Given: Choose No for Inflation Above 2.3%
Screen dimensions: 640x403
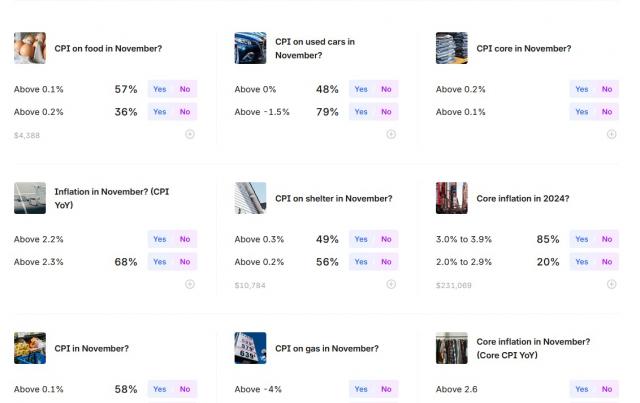Looking at the screenshot, I should tap(185, 262).
